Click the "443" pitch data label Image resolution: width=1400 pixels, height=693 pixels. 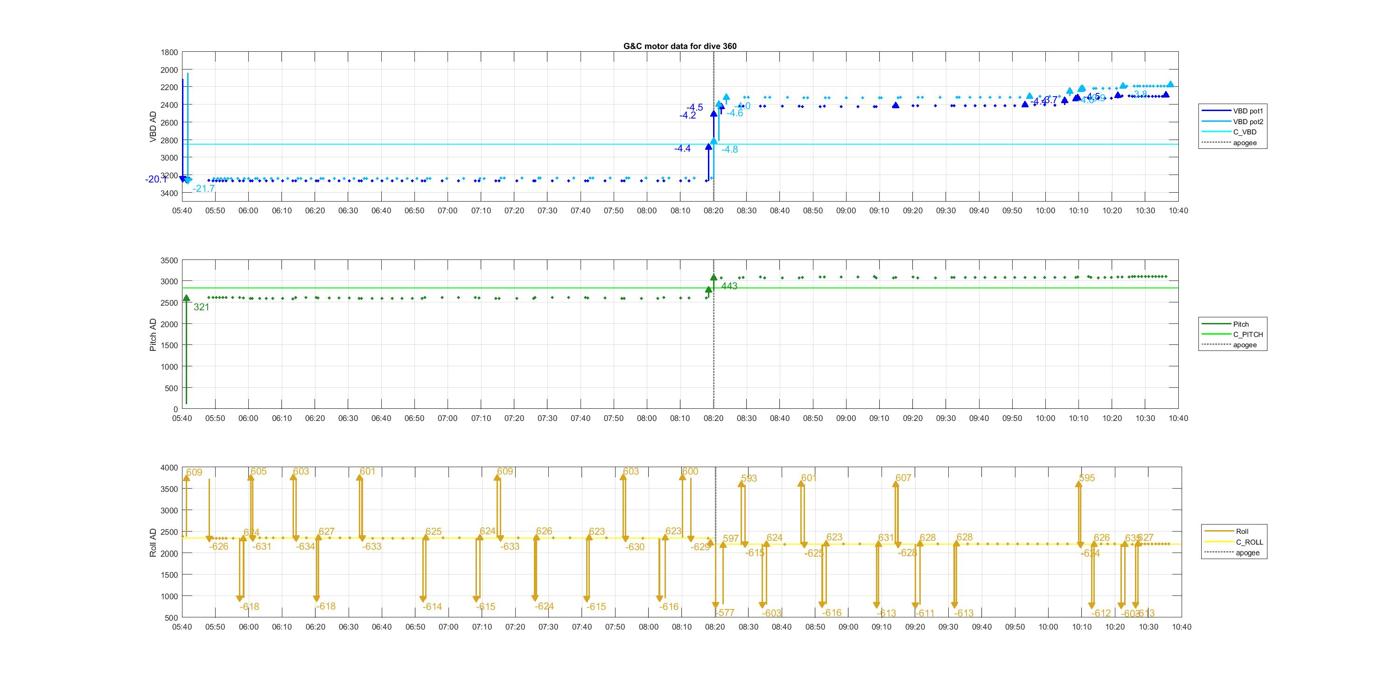pos(729,287)
